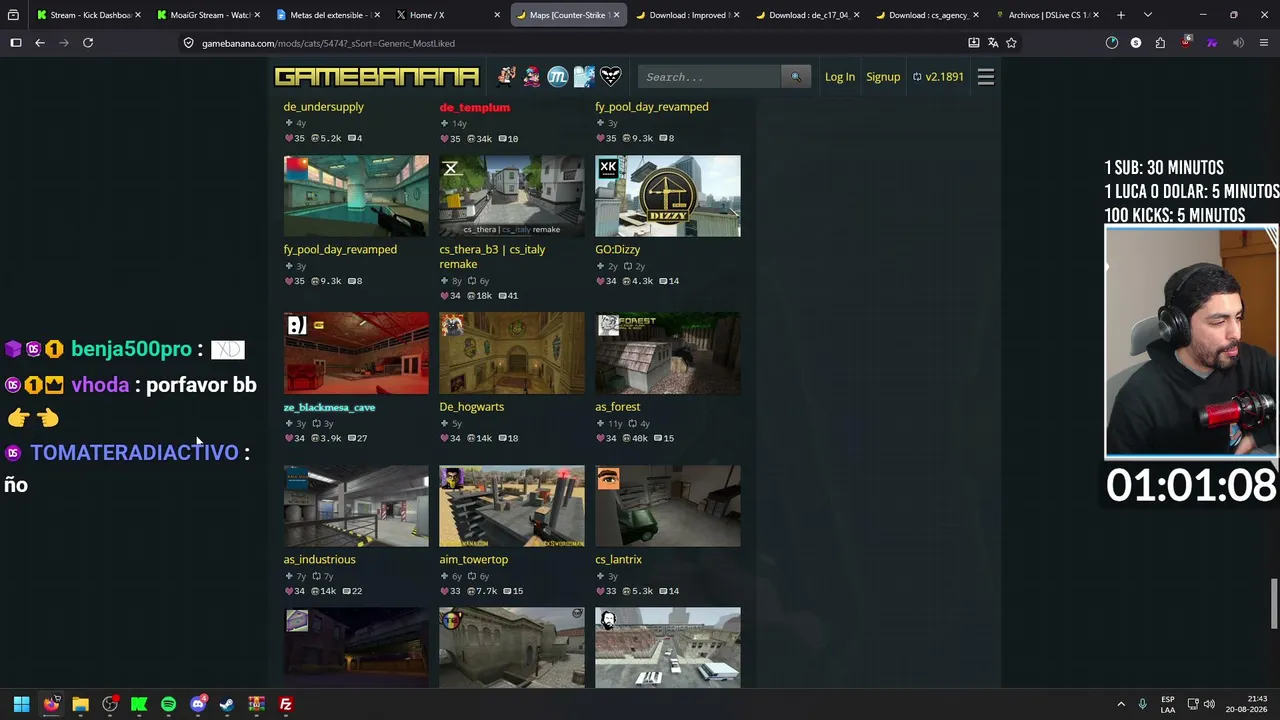Open the GO:Dizzy map thumbnail

(x=668, y=196)
